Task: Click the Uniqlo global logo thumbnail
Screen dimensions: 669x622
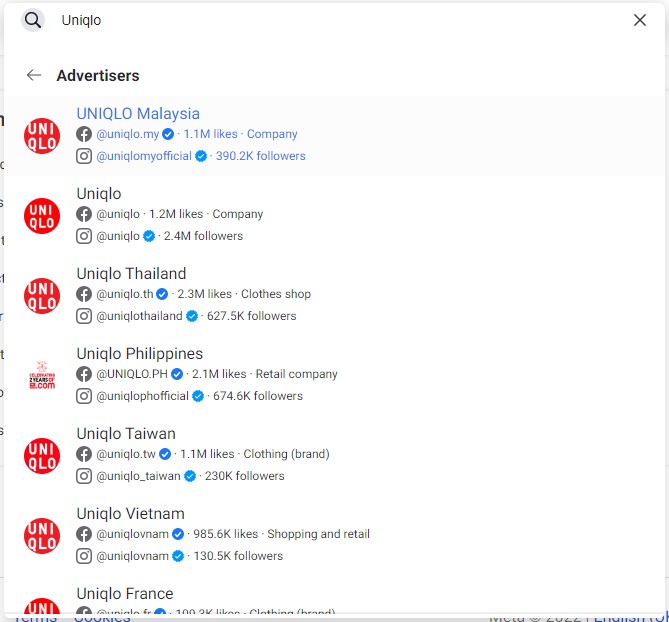Action: point(42,216)
